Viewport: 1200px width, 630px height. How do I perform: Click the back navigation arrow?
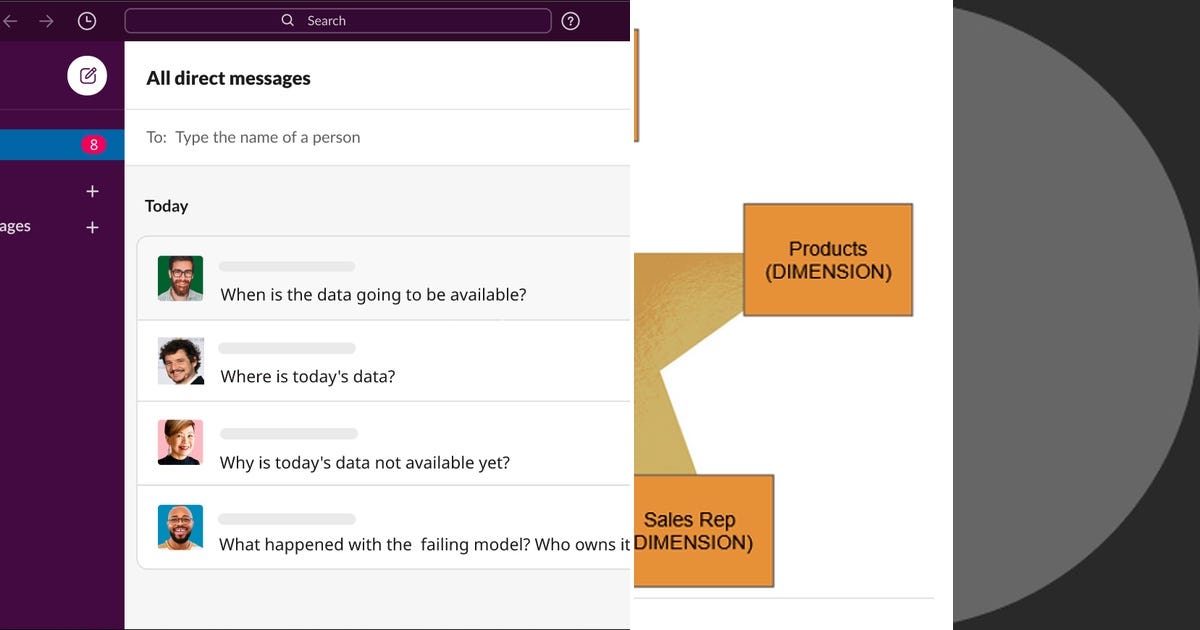pyautogui.click(x=11, y=21)
